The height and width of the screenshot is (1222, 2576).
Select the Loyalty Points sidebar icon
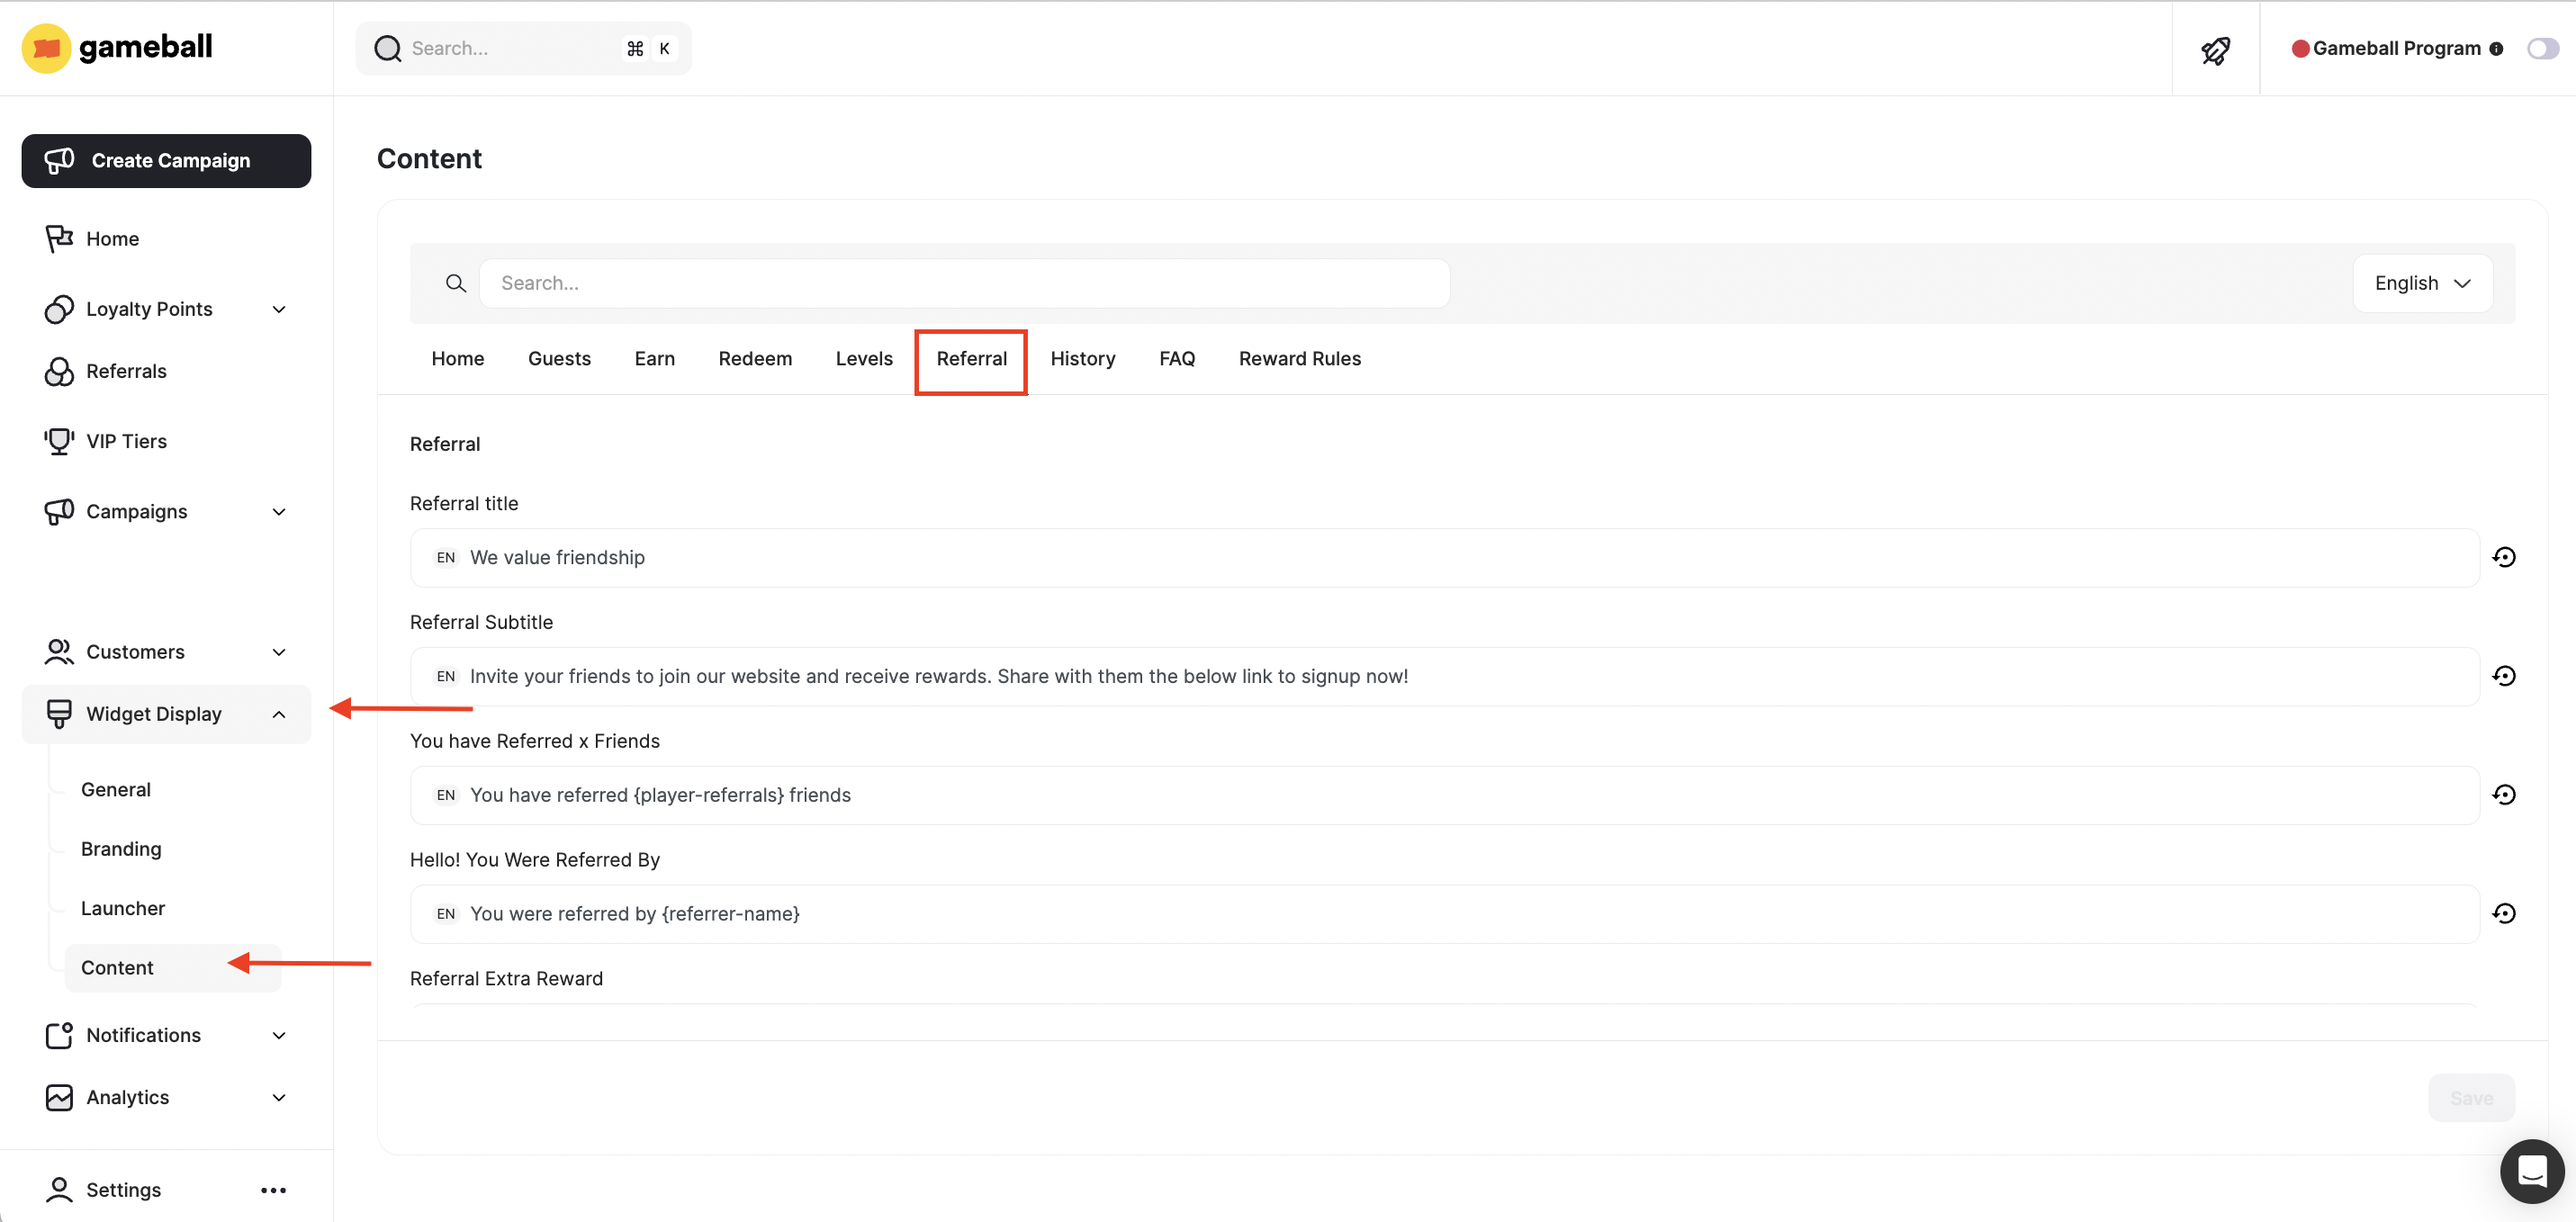pos(59,309)
